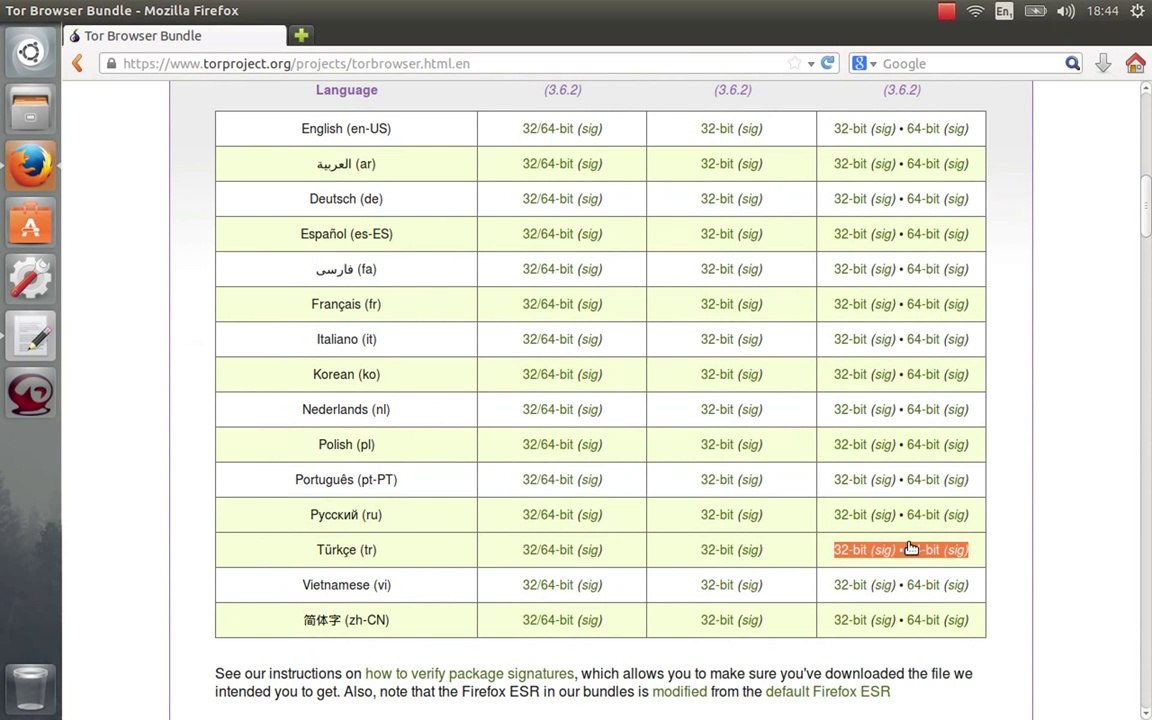This screenshot has height=720, width=1152.
Task: Download Nederlands 32/64-bit bundle
Action: [547, 409]
